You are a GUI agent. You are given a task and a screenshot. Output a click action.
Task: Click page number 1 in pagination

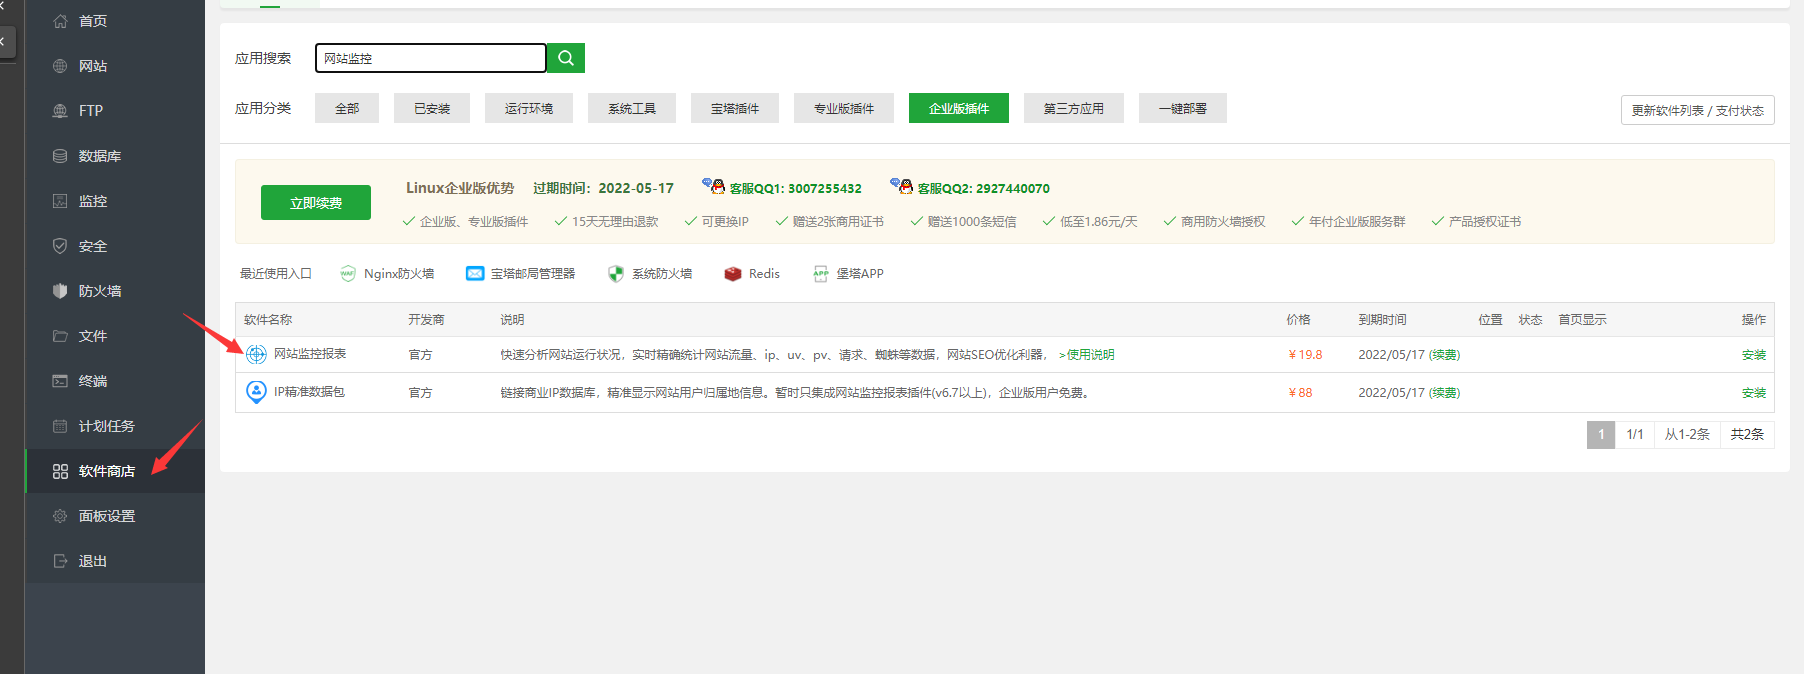tap(1601, 434)
